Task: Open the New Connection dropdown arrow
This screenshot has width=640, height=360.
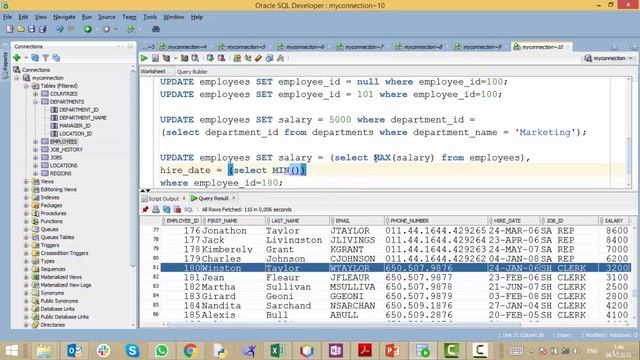Action: click(25, 58)
